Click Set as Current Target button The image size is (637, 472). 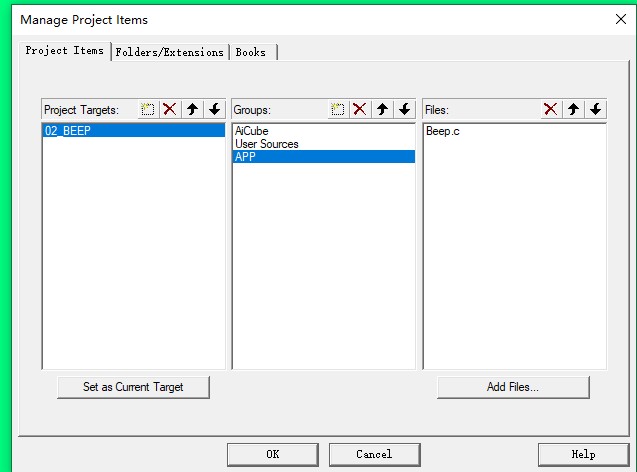[133, 387]
